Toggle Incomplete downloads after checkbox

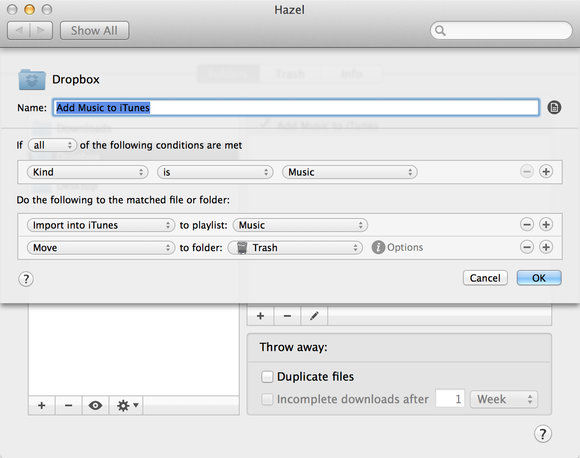(267, 399)
